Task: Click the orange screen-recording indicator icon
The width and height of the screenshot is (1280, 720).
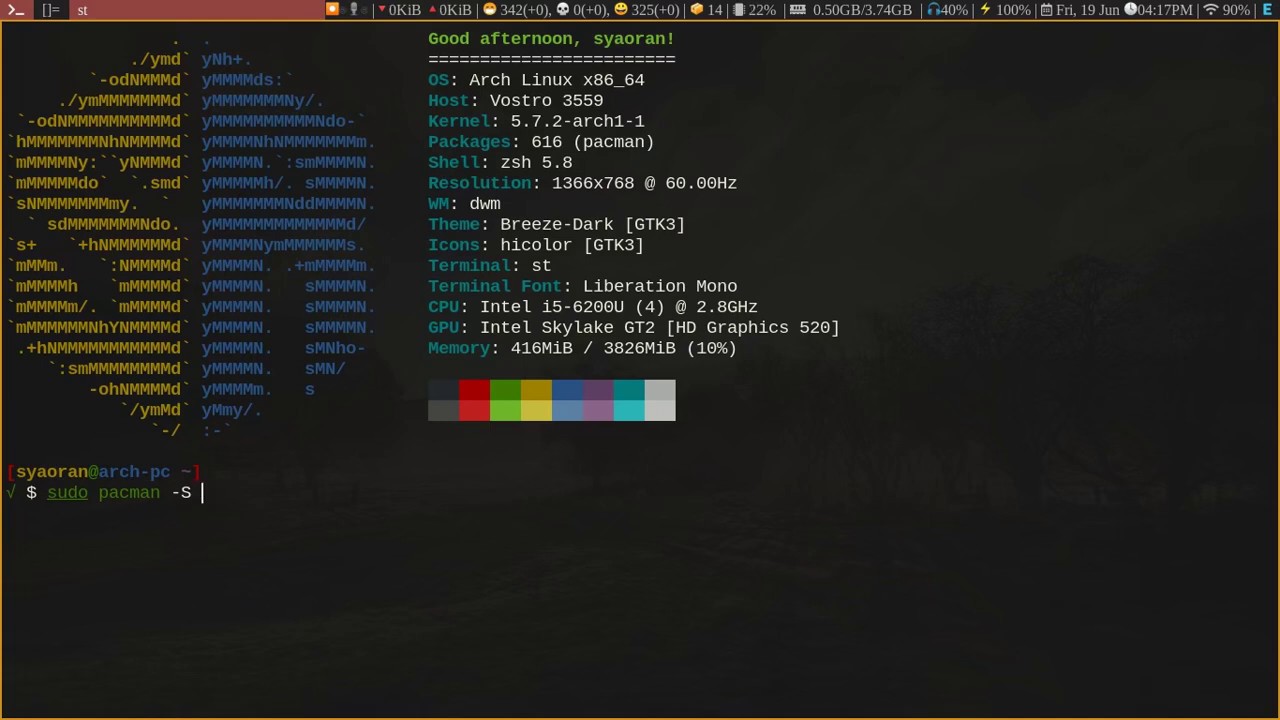Action: pos(333,10)
